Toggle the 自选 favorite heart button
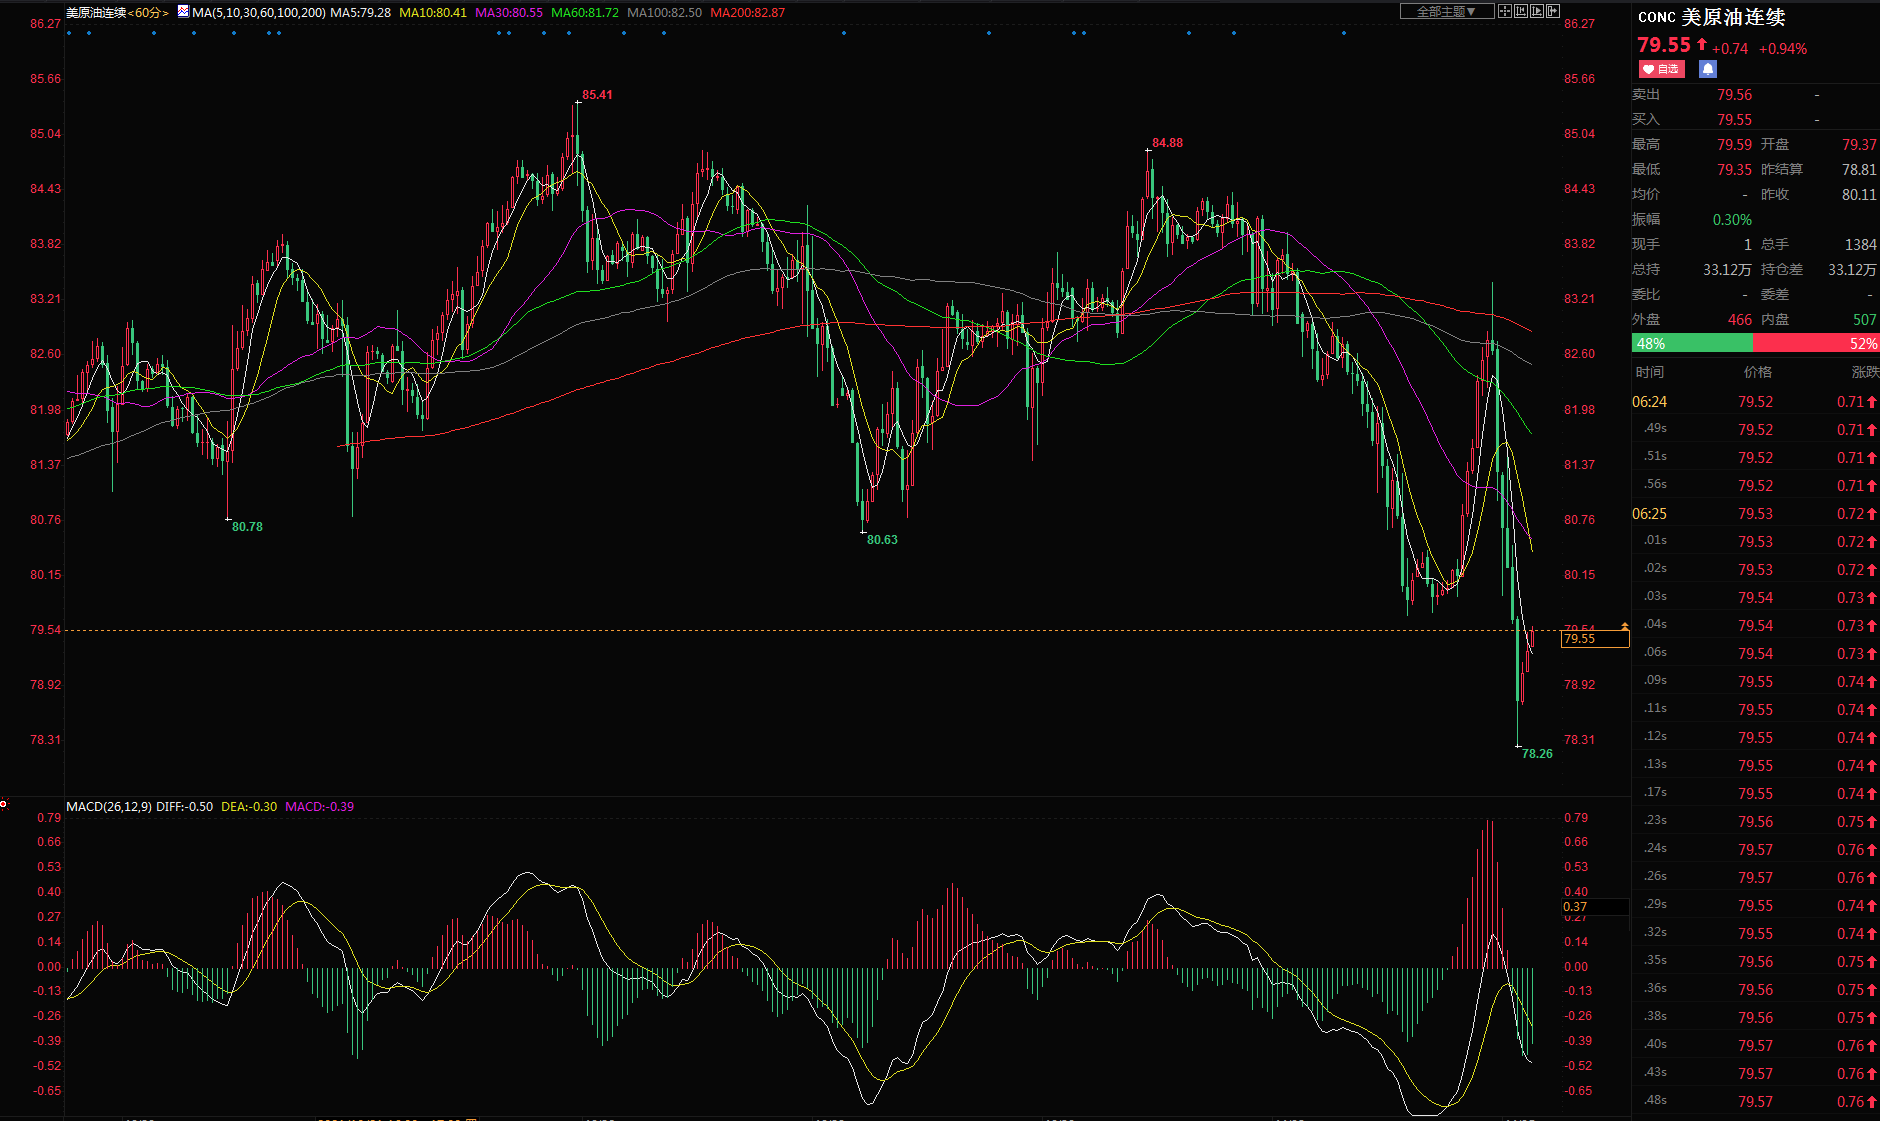1880x1121 pixels. pos(1661,69)
